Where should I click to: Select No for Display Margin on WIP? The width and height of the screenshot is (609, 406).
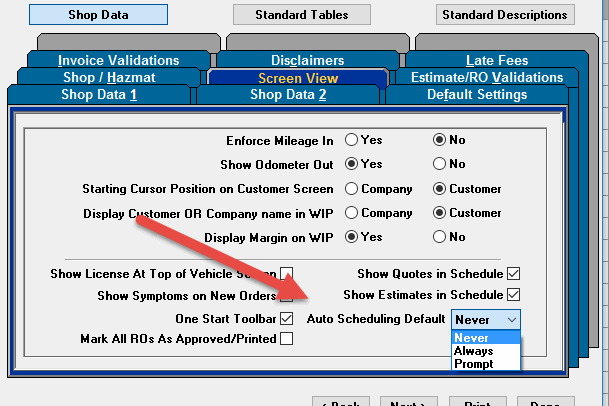click(439, 237)
